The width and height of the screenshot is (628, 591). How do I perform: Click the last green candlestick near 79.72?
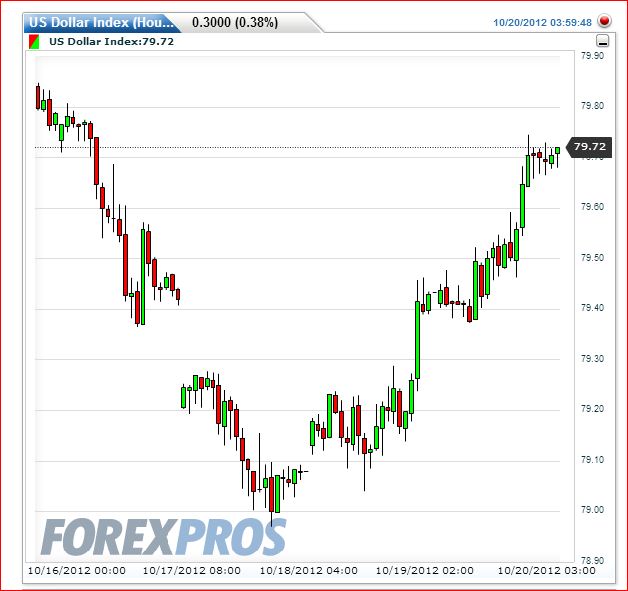point(558,151)
